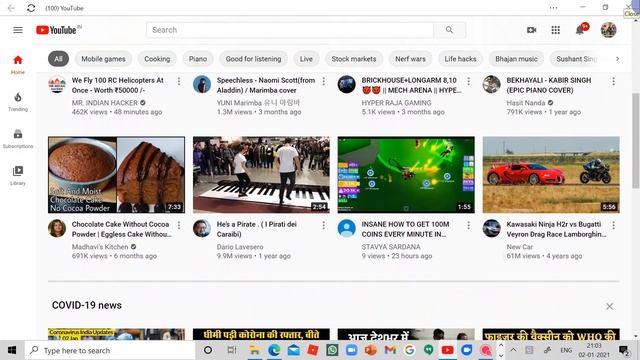Open Subscriptions in sidebar
Image resolution: width=640 pixels, height=360 pixels.
pyautogui.click(x=18, y=138)
